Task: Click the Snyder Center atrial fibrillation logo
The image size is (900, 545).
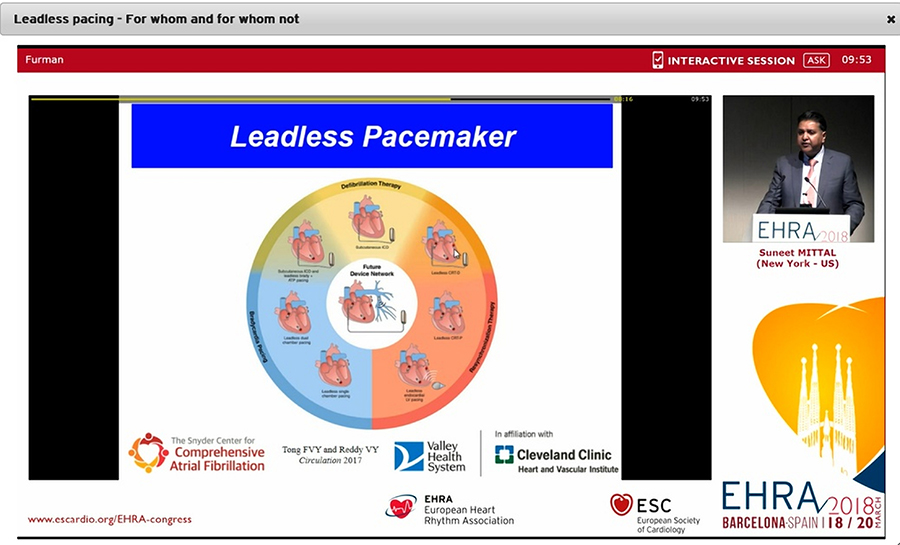Action: 197,453
